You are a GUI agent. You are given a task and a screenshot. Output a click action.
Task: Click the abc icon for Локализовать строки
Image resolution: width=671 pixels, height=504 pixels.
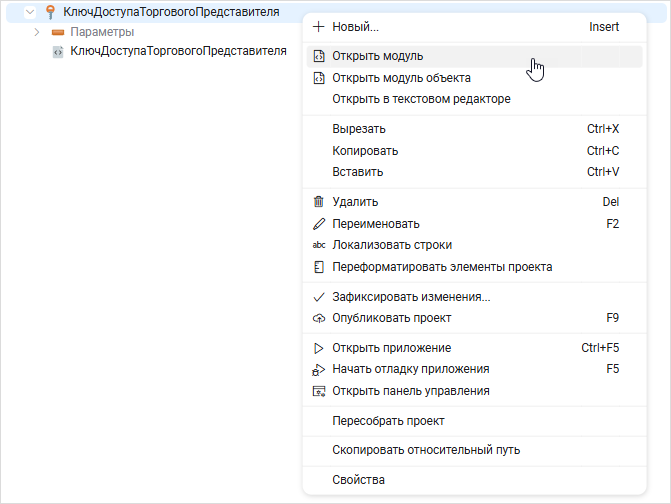pyautogui.click(x=319, y=245)
